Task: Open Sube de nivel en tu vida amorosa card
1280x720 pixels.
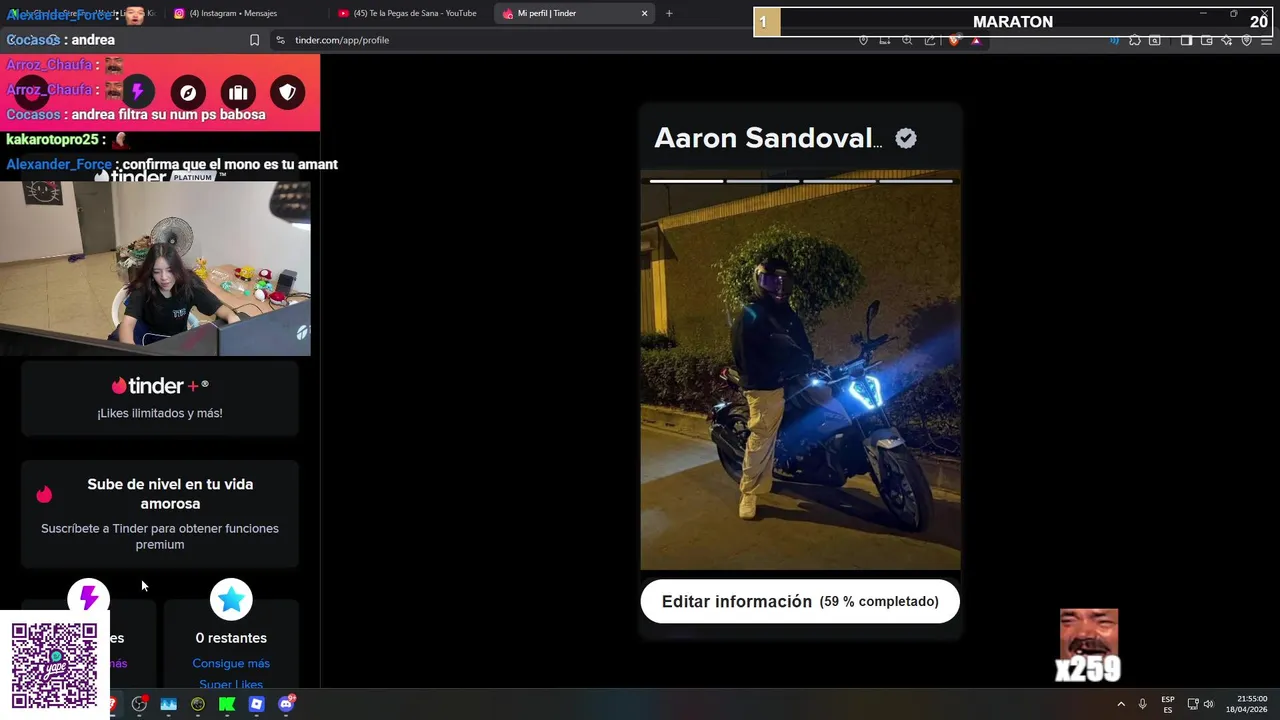Action: tap(160, 514)
